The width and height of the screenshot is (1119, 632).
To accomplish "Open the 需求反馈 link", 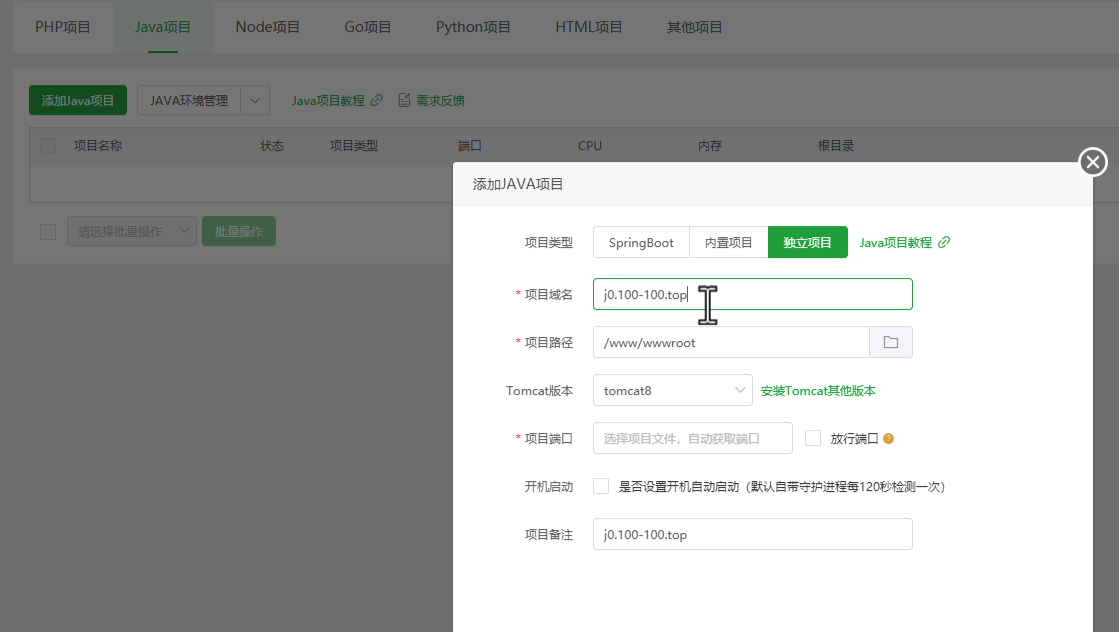I will 440,101.
